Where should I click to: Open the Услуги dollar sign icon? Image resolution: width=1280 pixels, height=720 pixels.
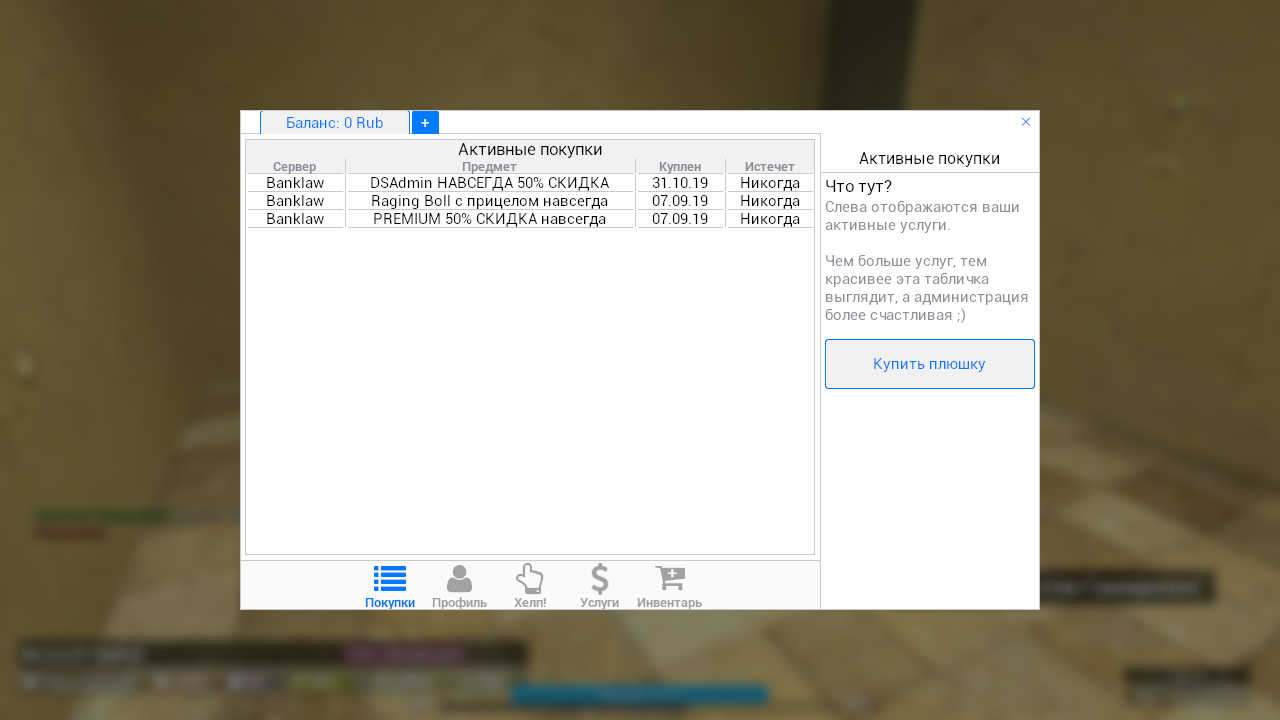[x=599, y=579]
